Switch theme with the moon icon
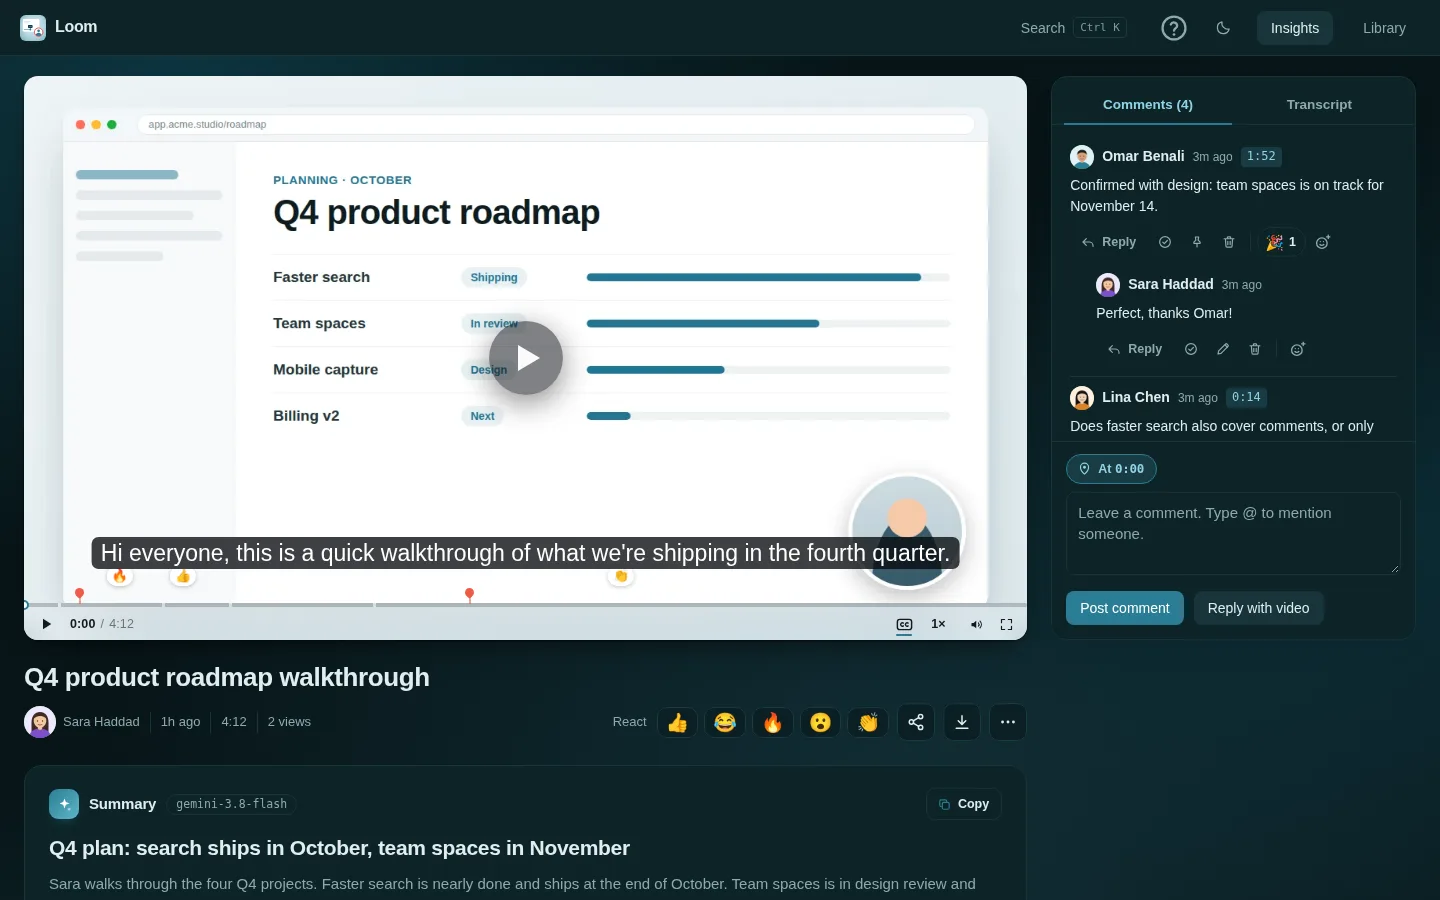 tap(1223, 28)
